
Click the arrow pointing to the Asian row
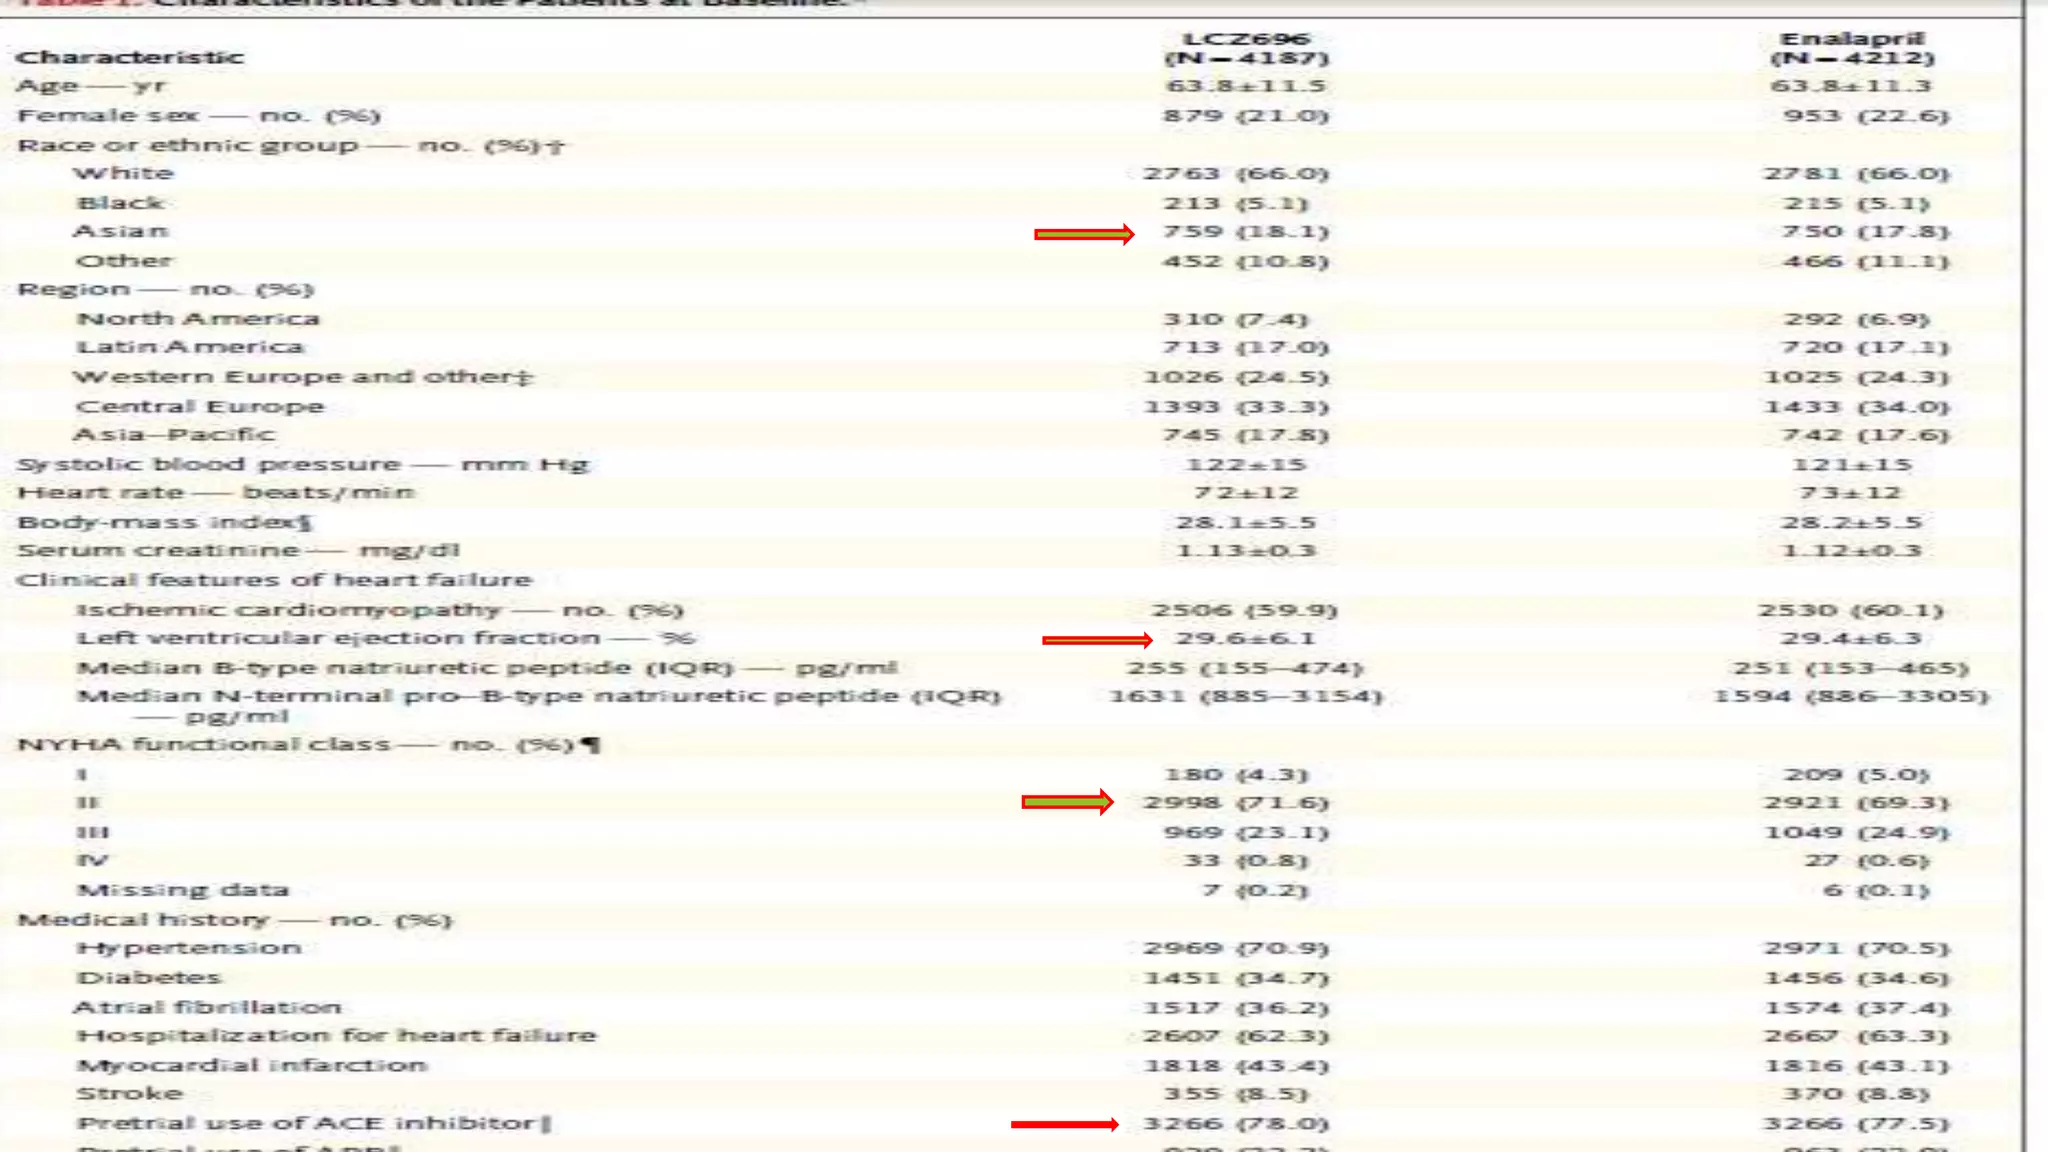point(1084,234)
